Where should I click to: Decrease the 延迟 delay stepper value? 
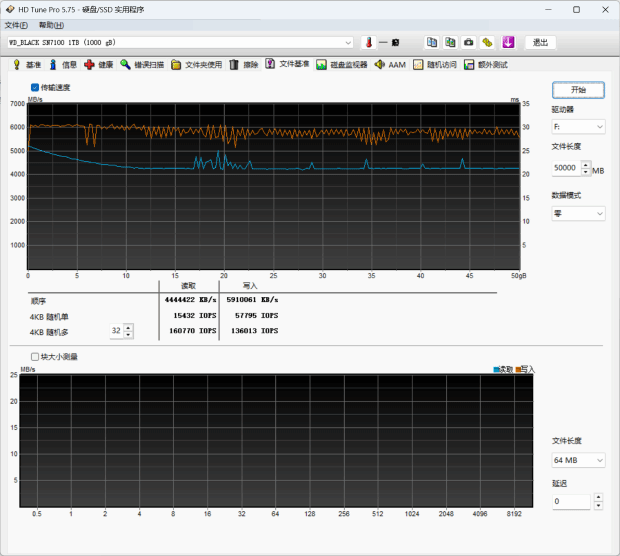[598, 505]
